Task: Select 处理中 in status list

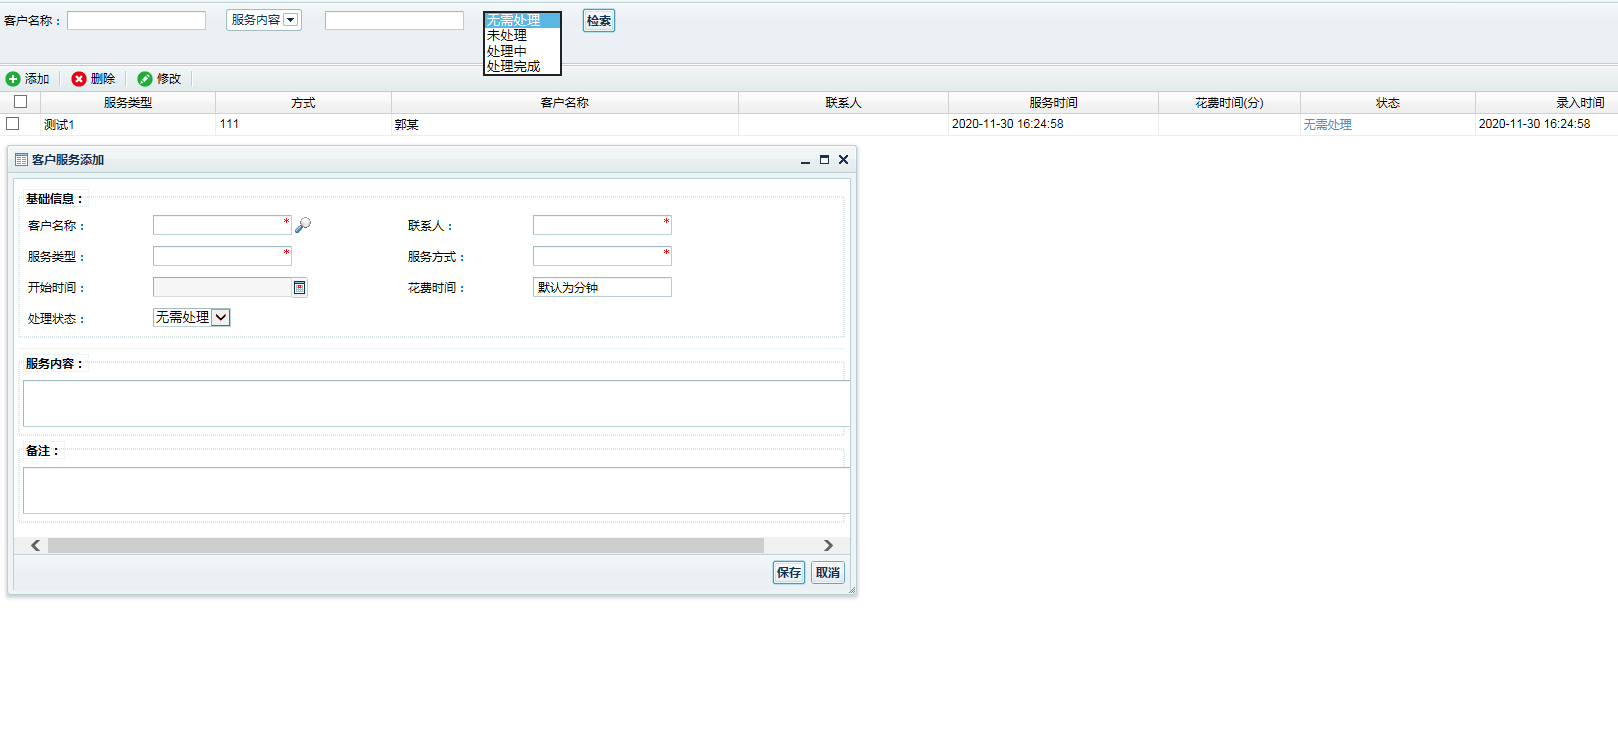Action: coord(521,51)
